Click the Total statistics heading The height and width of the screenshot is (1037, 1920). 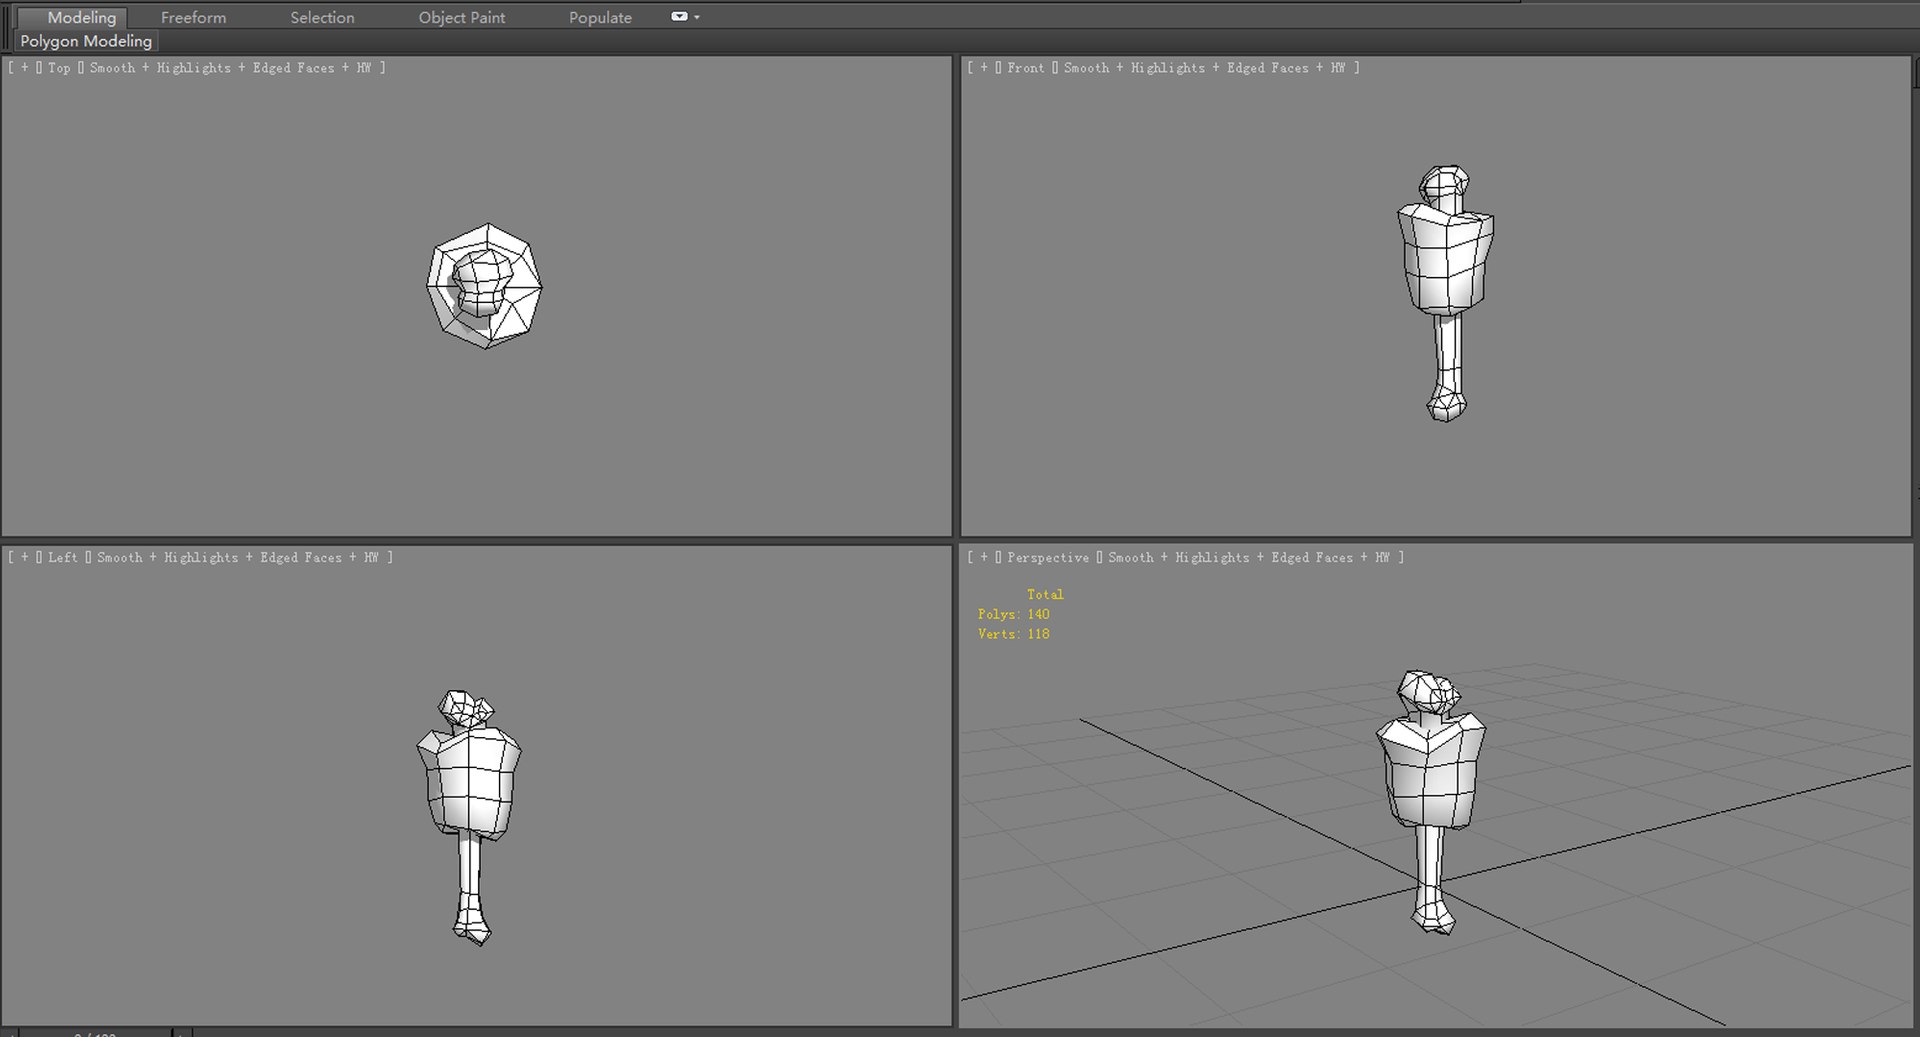click(1045, 594)
